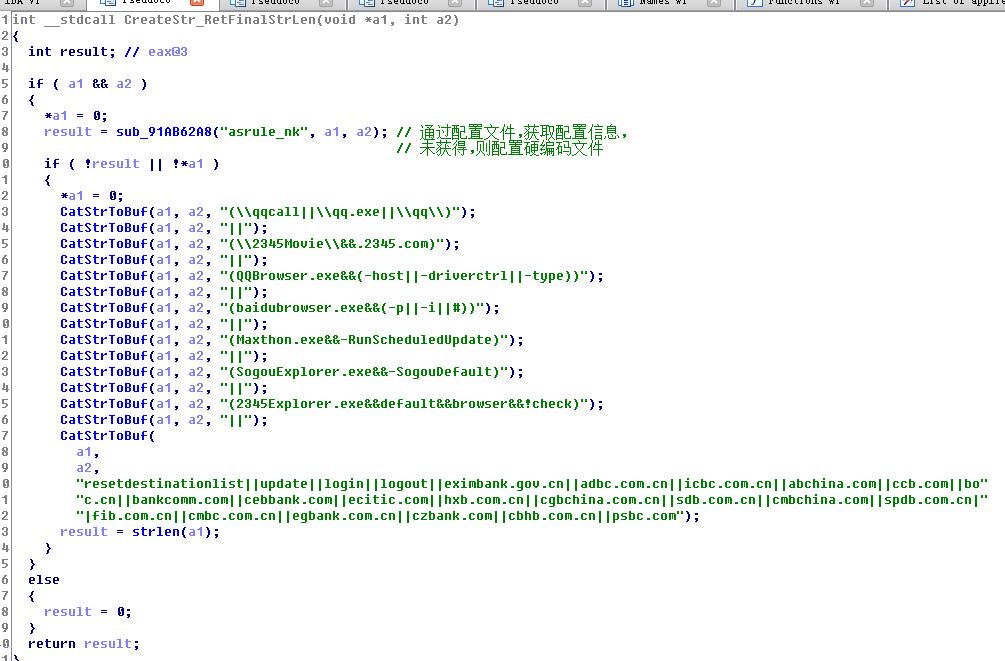Switch to the Functions window tab
The image size is (1005, 661).
click(x=804, y=3)
